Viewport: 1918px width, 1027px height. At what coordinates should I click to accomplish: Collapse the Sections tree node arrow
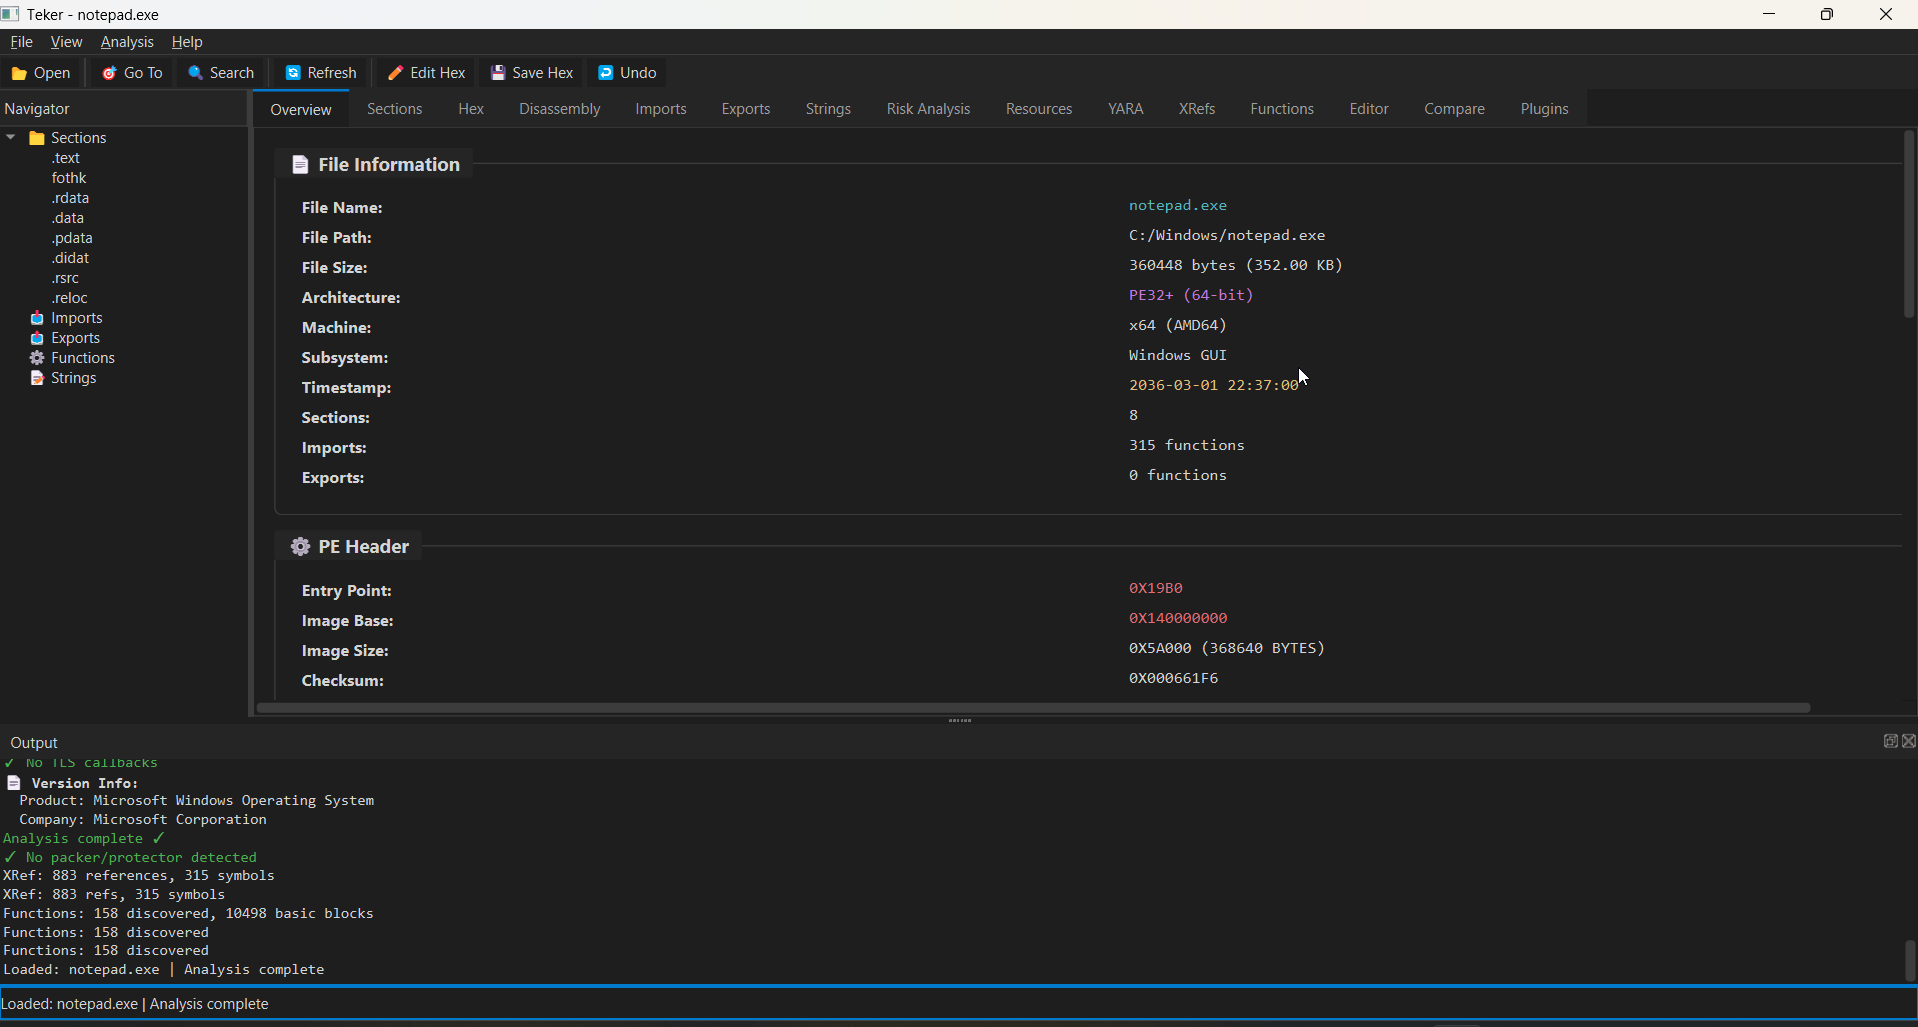click(11, 138)
